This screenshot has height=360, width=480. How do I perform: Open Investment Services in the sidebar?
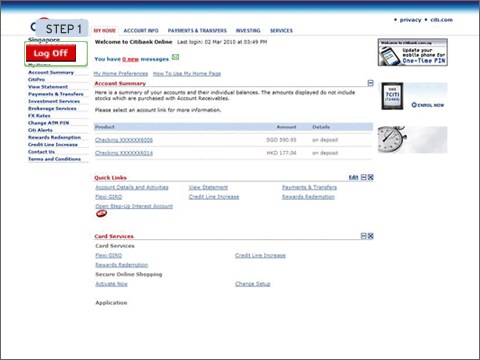coord(54,101)
